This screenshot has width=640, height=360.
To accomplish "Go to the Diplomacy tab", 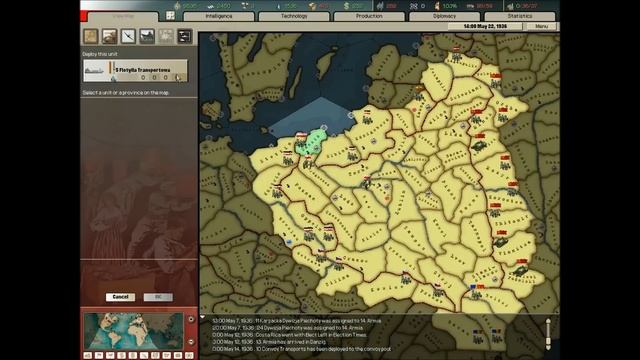I will pyautogui.click(x=444, y=16).
